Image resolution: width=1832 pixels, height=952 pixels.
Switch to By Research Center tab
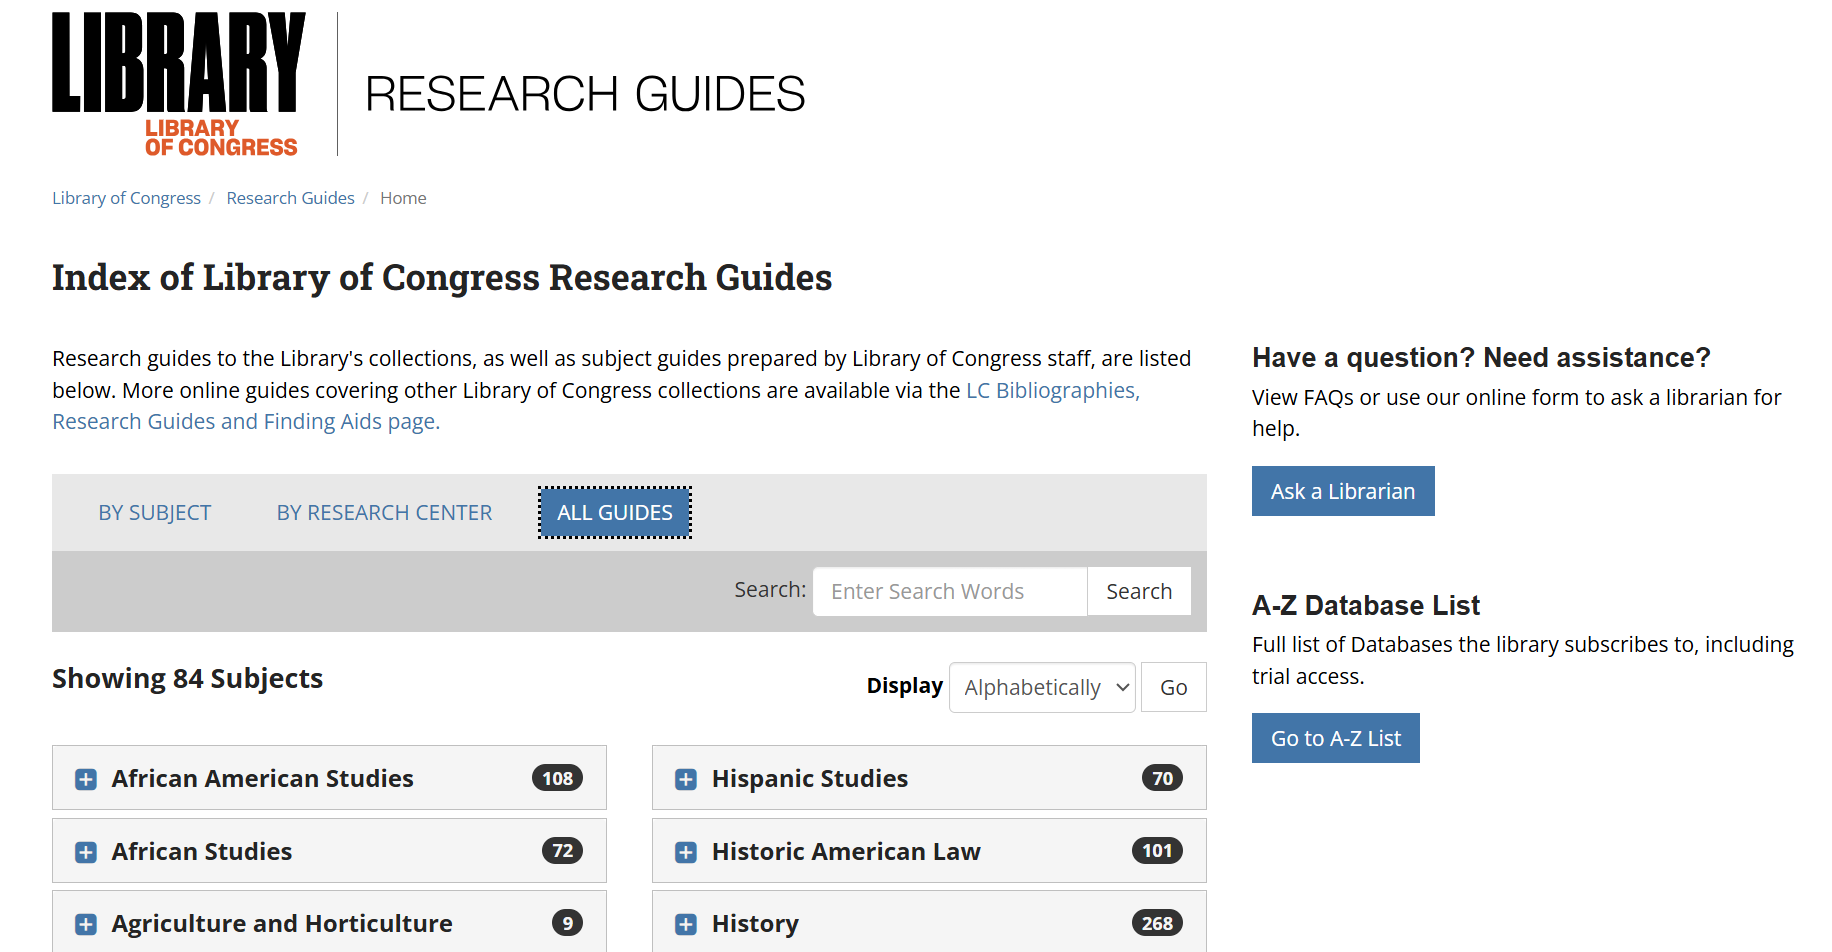[384, 513]
